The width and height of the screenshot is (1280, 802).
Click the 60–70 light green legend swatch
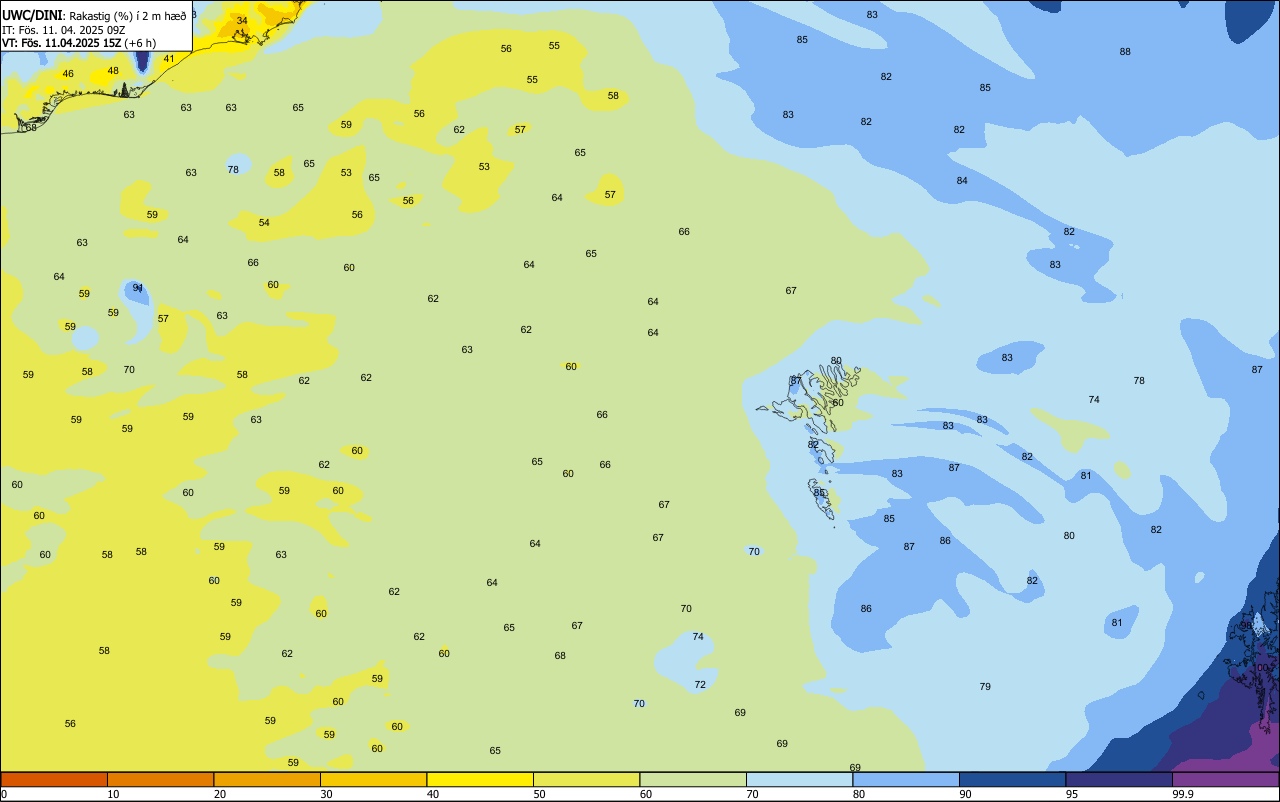(693, 779)
